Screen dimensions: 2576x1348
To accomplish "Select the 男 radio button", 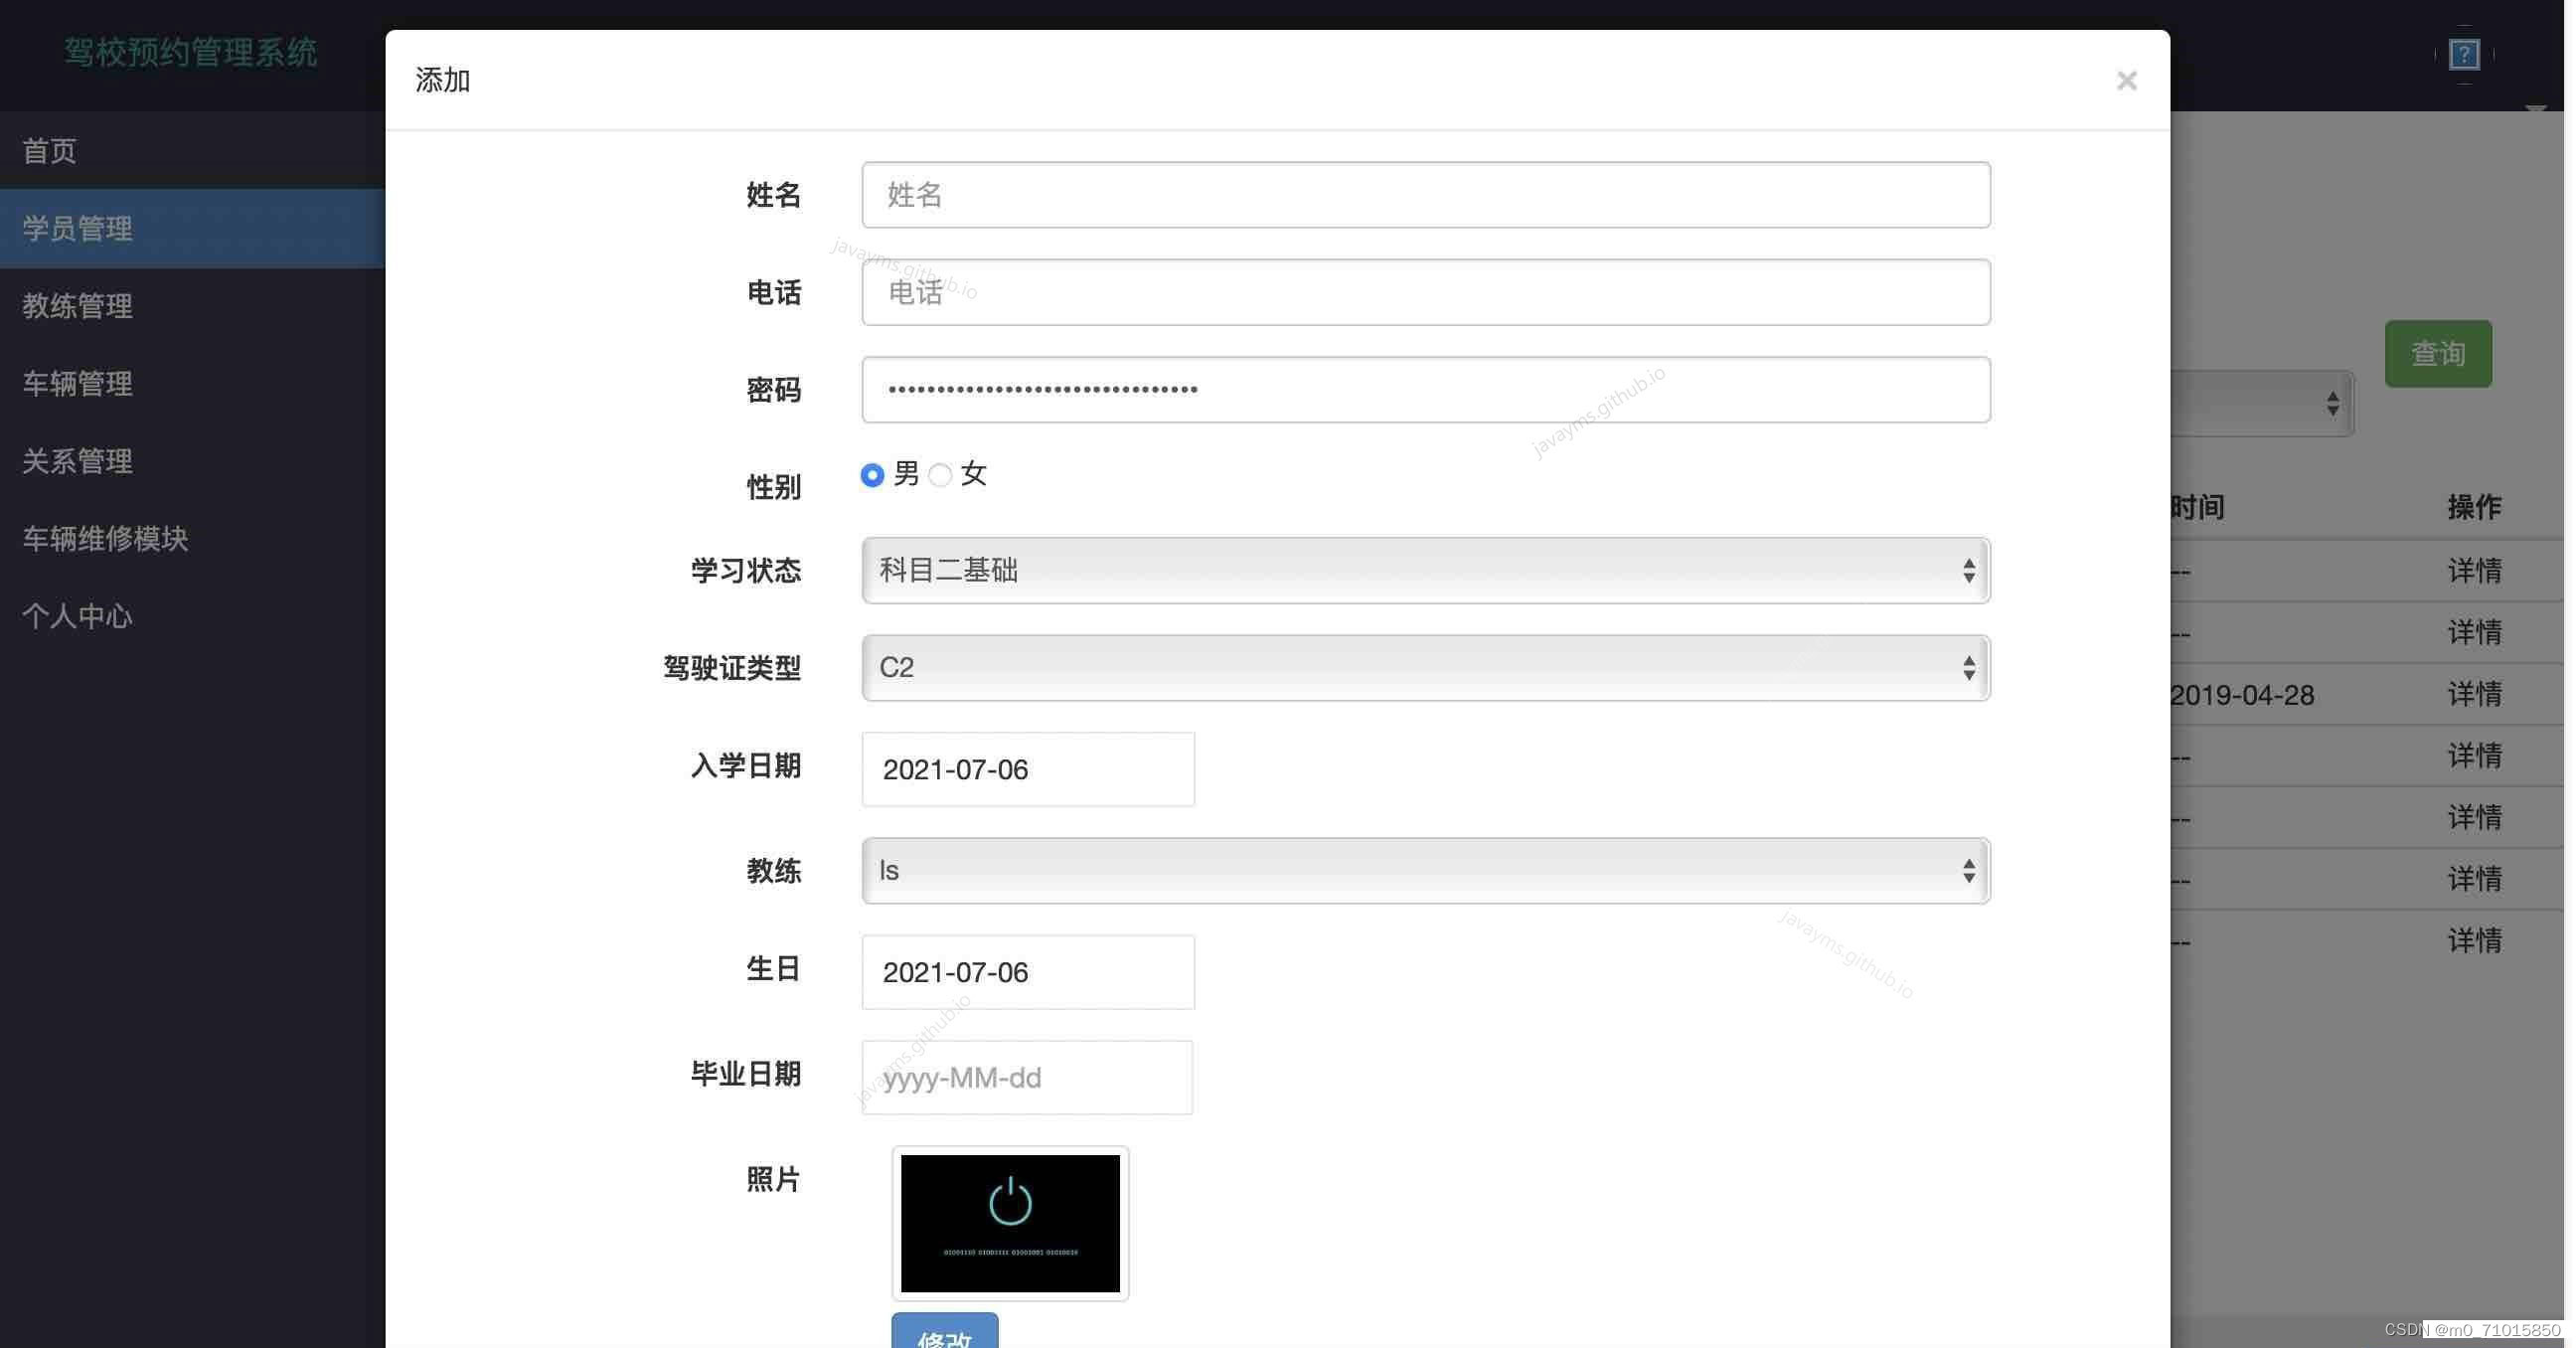I will coord(872,475).
